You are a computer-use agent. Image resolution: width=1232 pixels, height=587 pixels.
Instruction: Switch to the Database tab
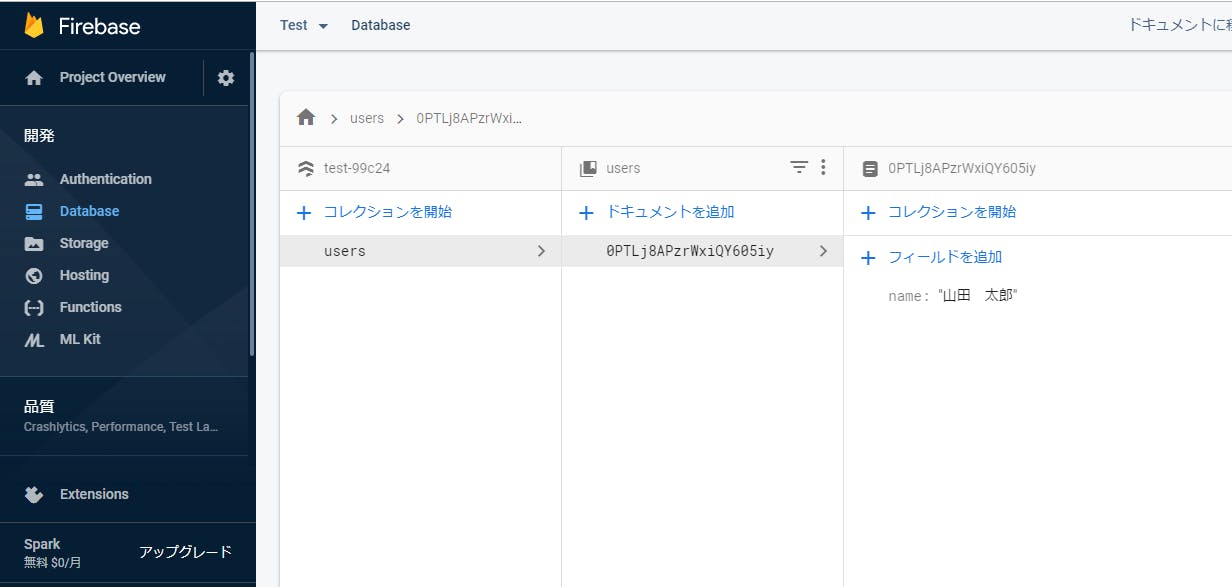coord(380,25)
